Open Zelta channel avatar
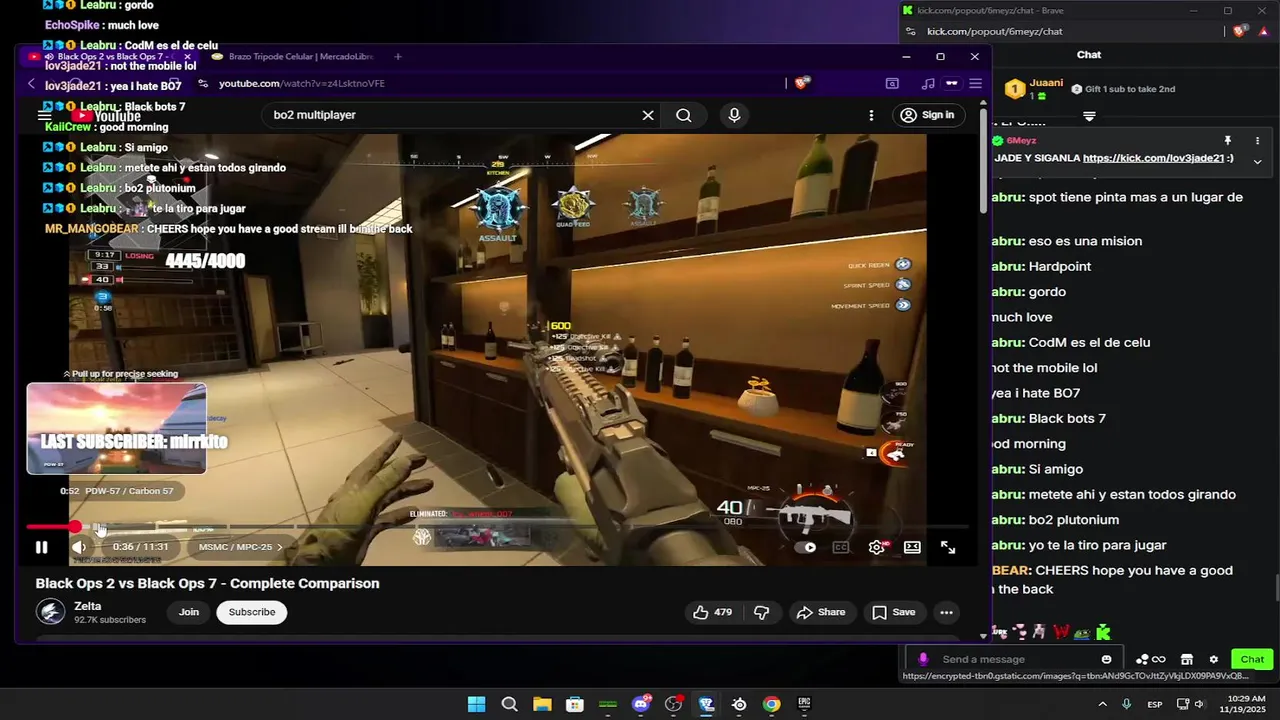 [x=50, y=612]
